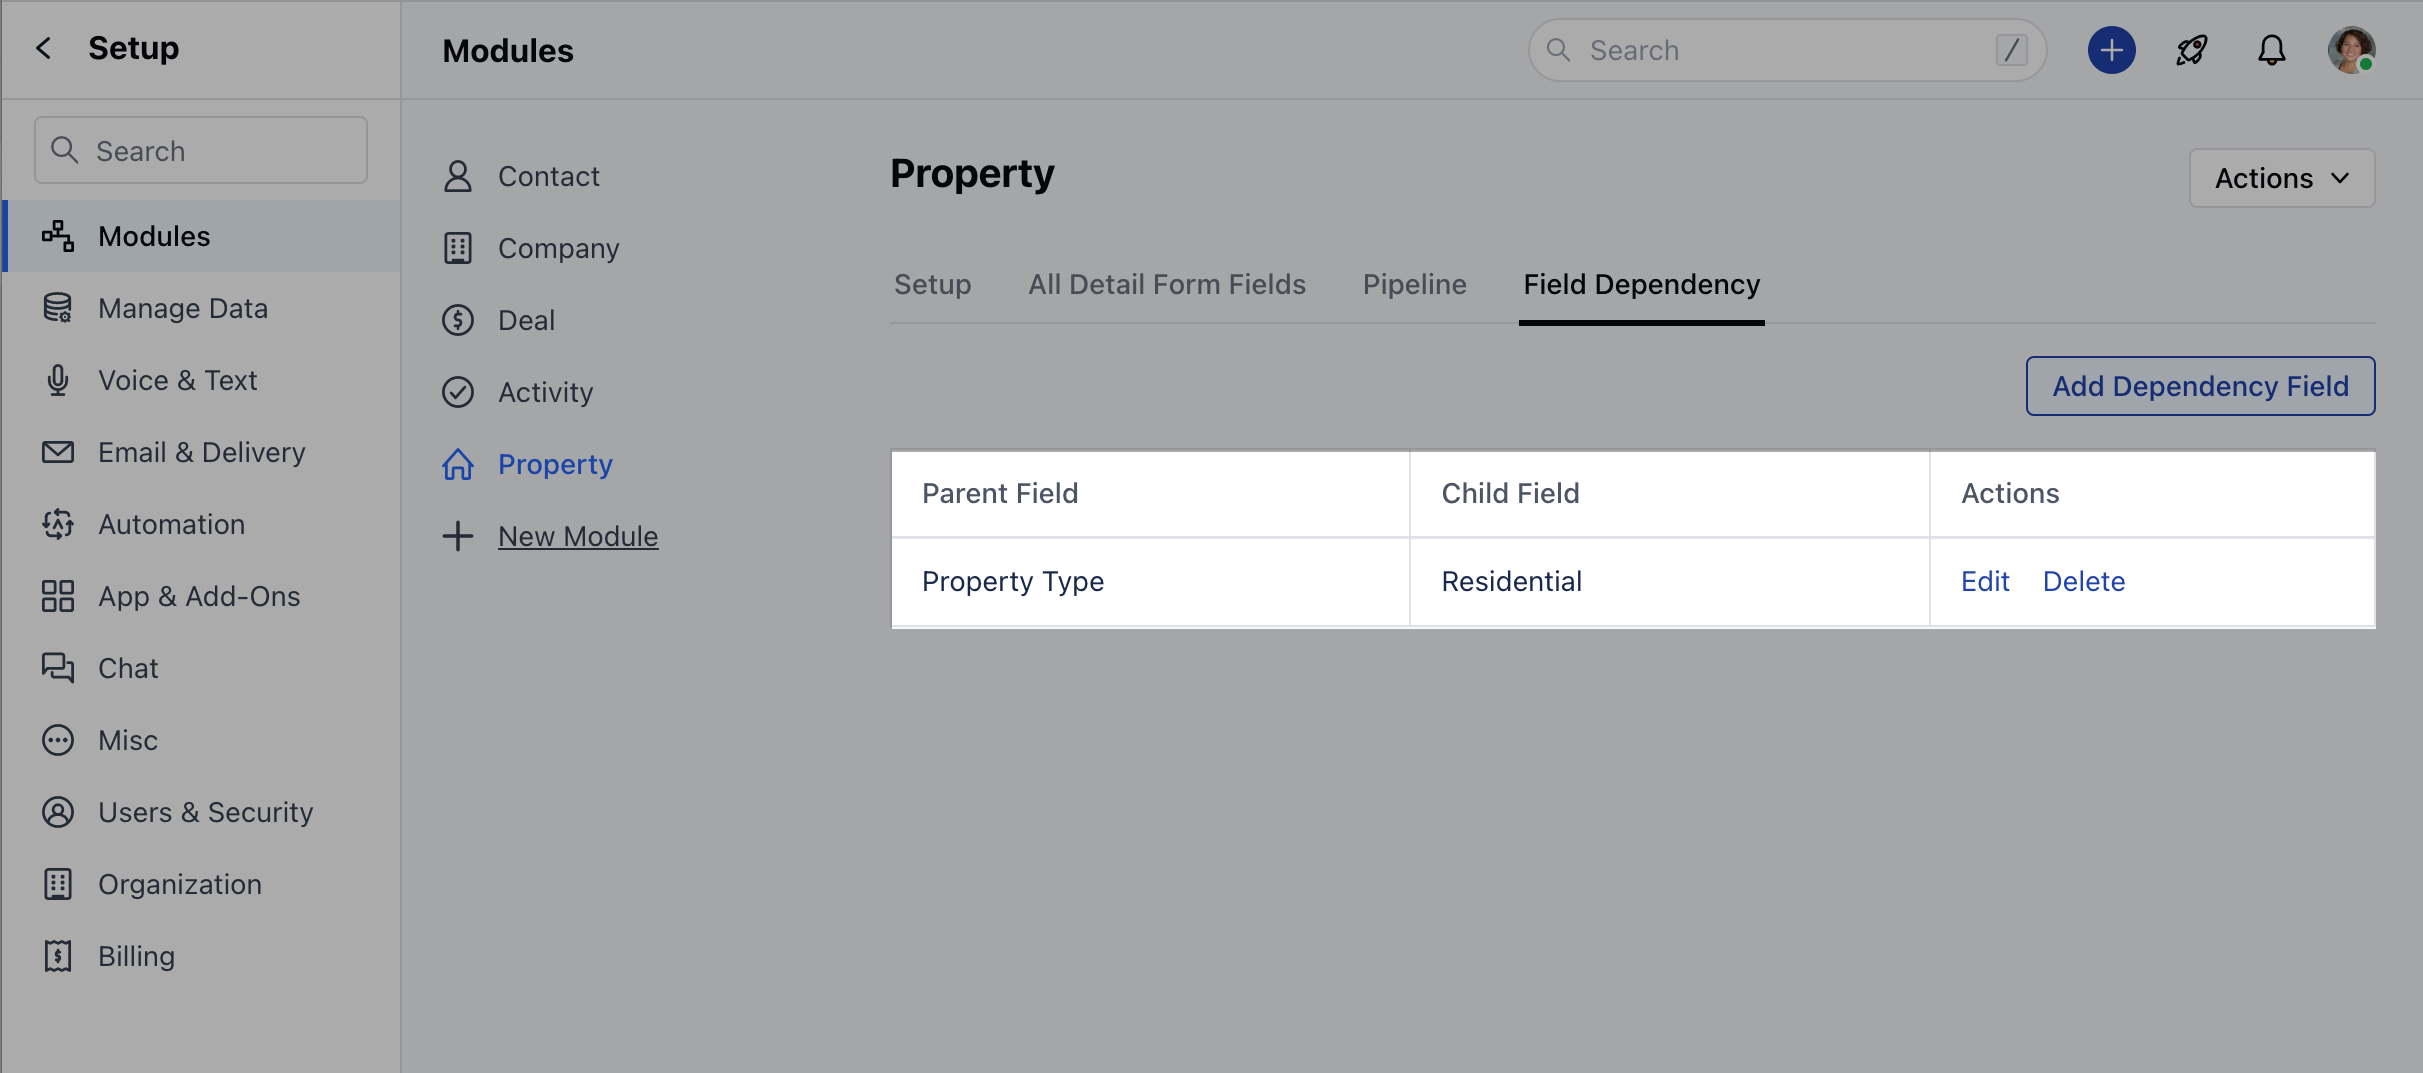Viewport: 2423px width, 1073px height.
Task: Edit the Property Type dependency
Action: click(1984, 581)
